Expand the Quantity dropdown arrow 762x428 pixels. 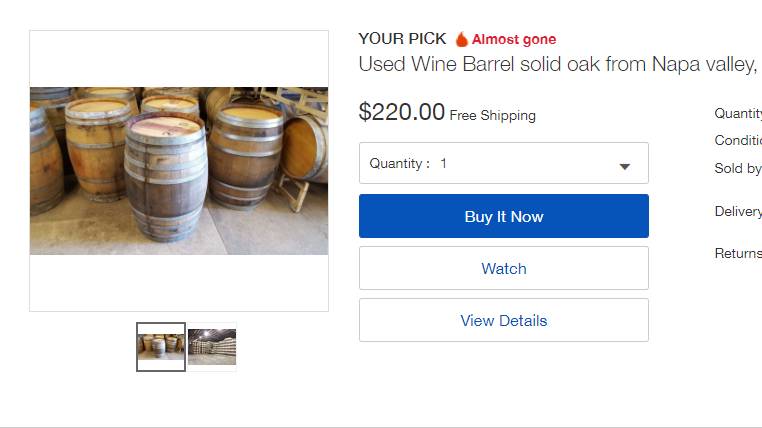(624, 166)
